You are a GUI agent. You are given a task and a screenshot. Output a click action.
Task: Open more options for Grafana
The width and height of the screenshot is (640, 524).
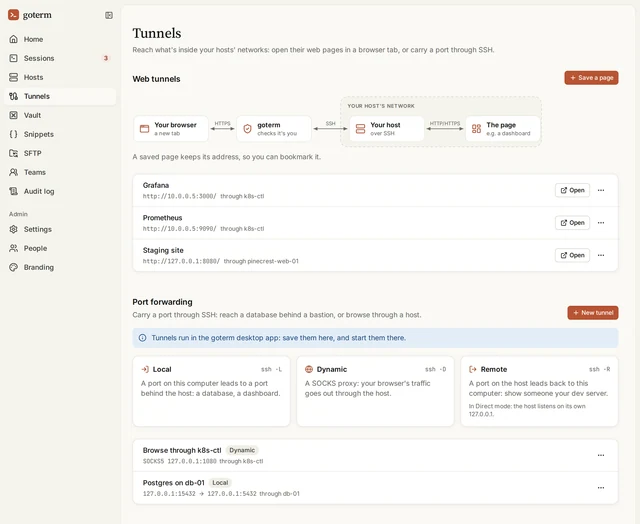pyautogui.click(x=601, y=190)
